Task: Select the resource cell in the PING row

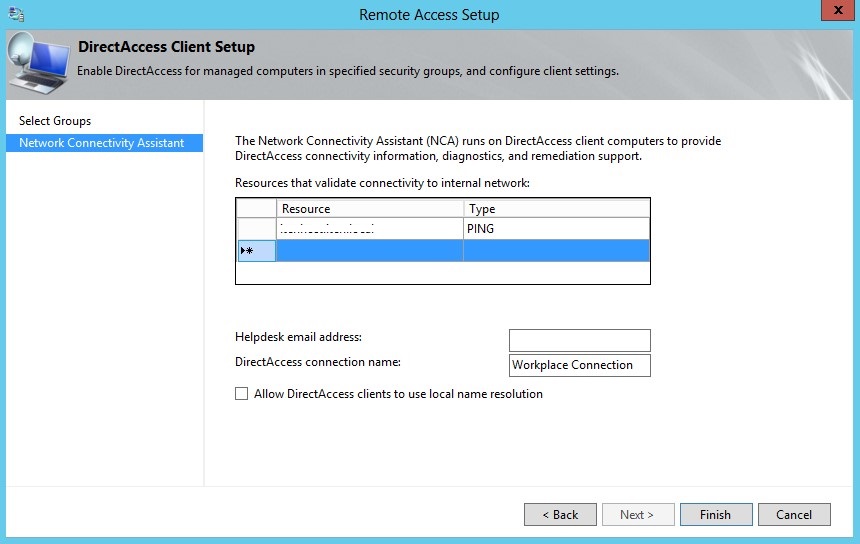Action: 369,229
